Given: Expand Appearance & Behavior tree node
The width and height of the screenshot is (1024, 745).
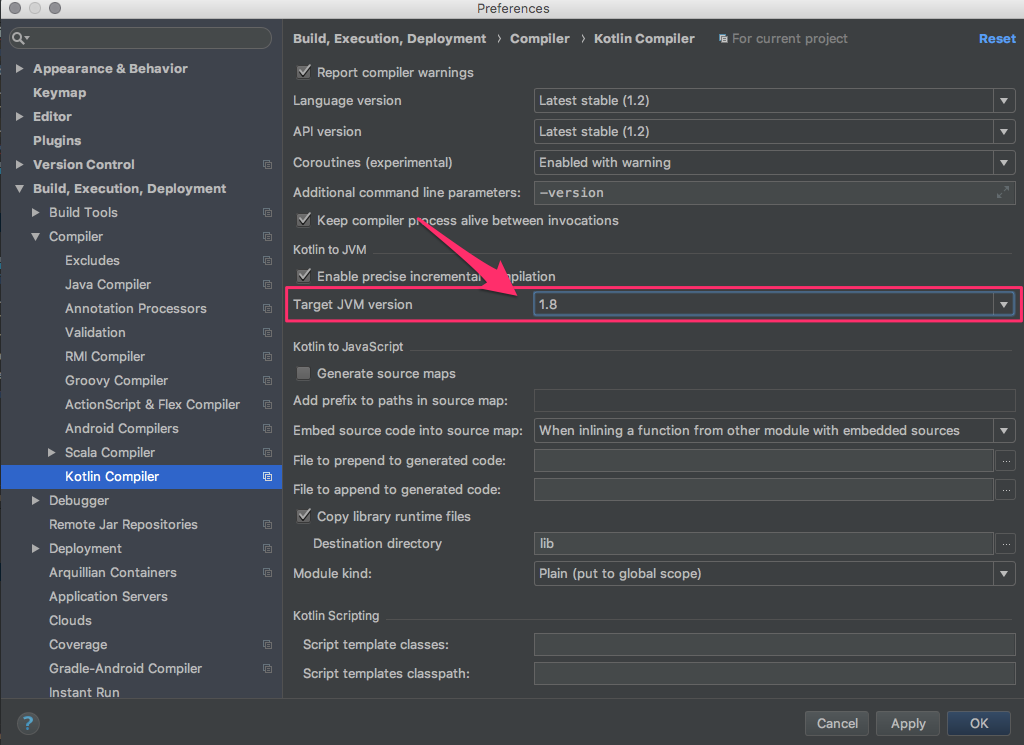Looking at the screenshot, I should (x=20, y=69).
